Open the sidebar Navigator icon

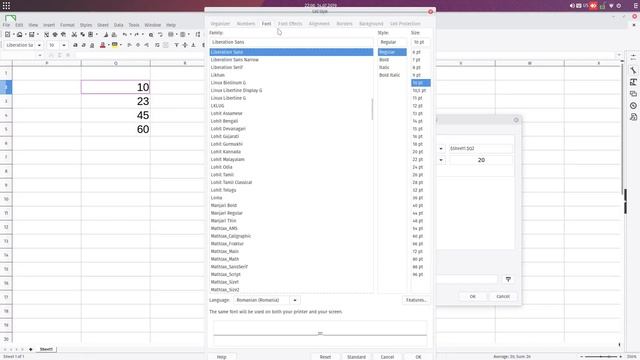[x=633, y=106]
